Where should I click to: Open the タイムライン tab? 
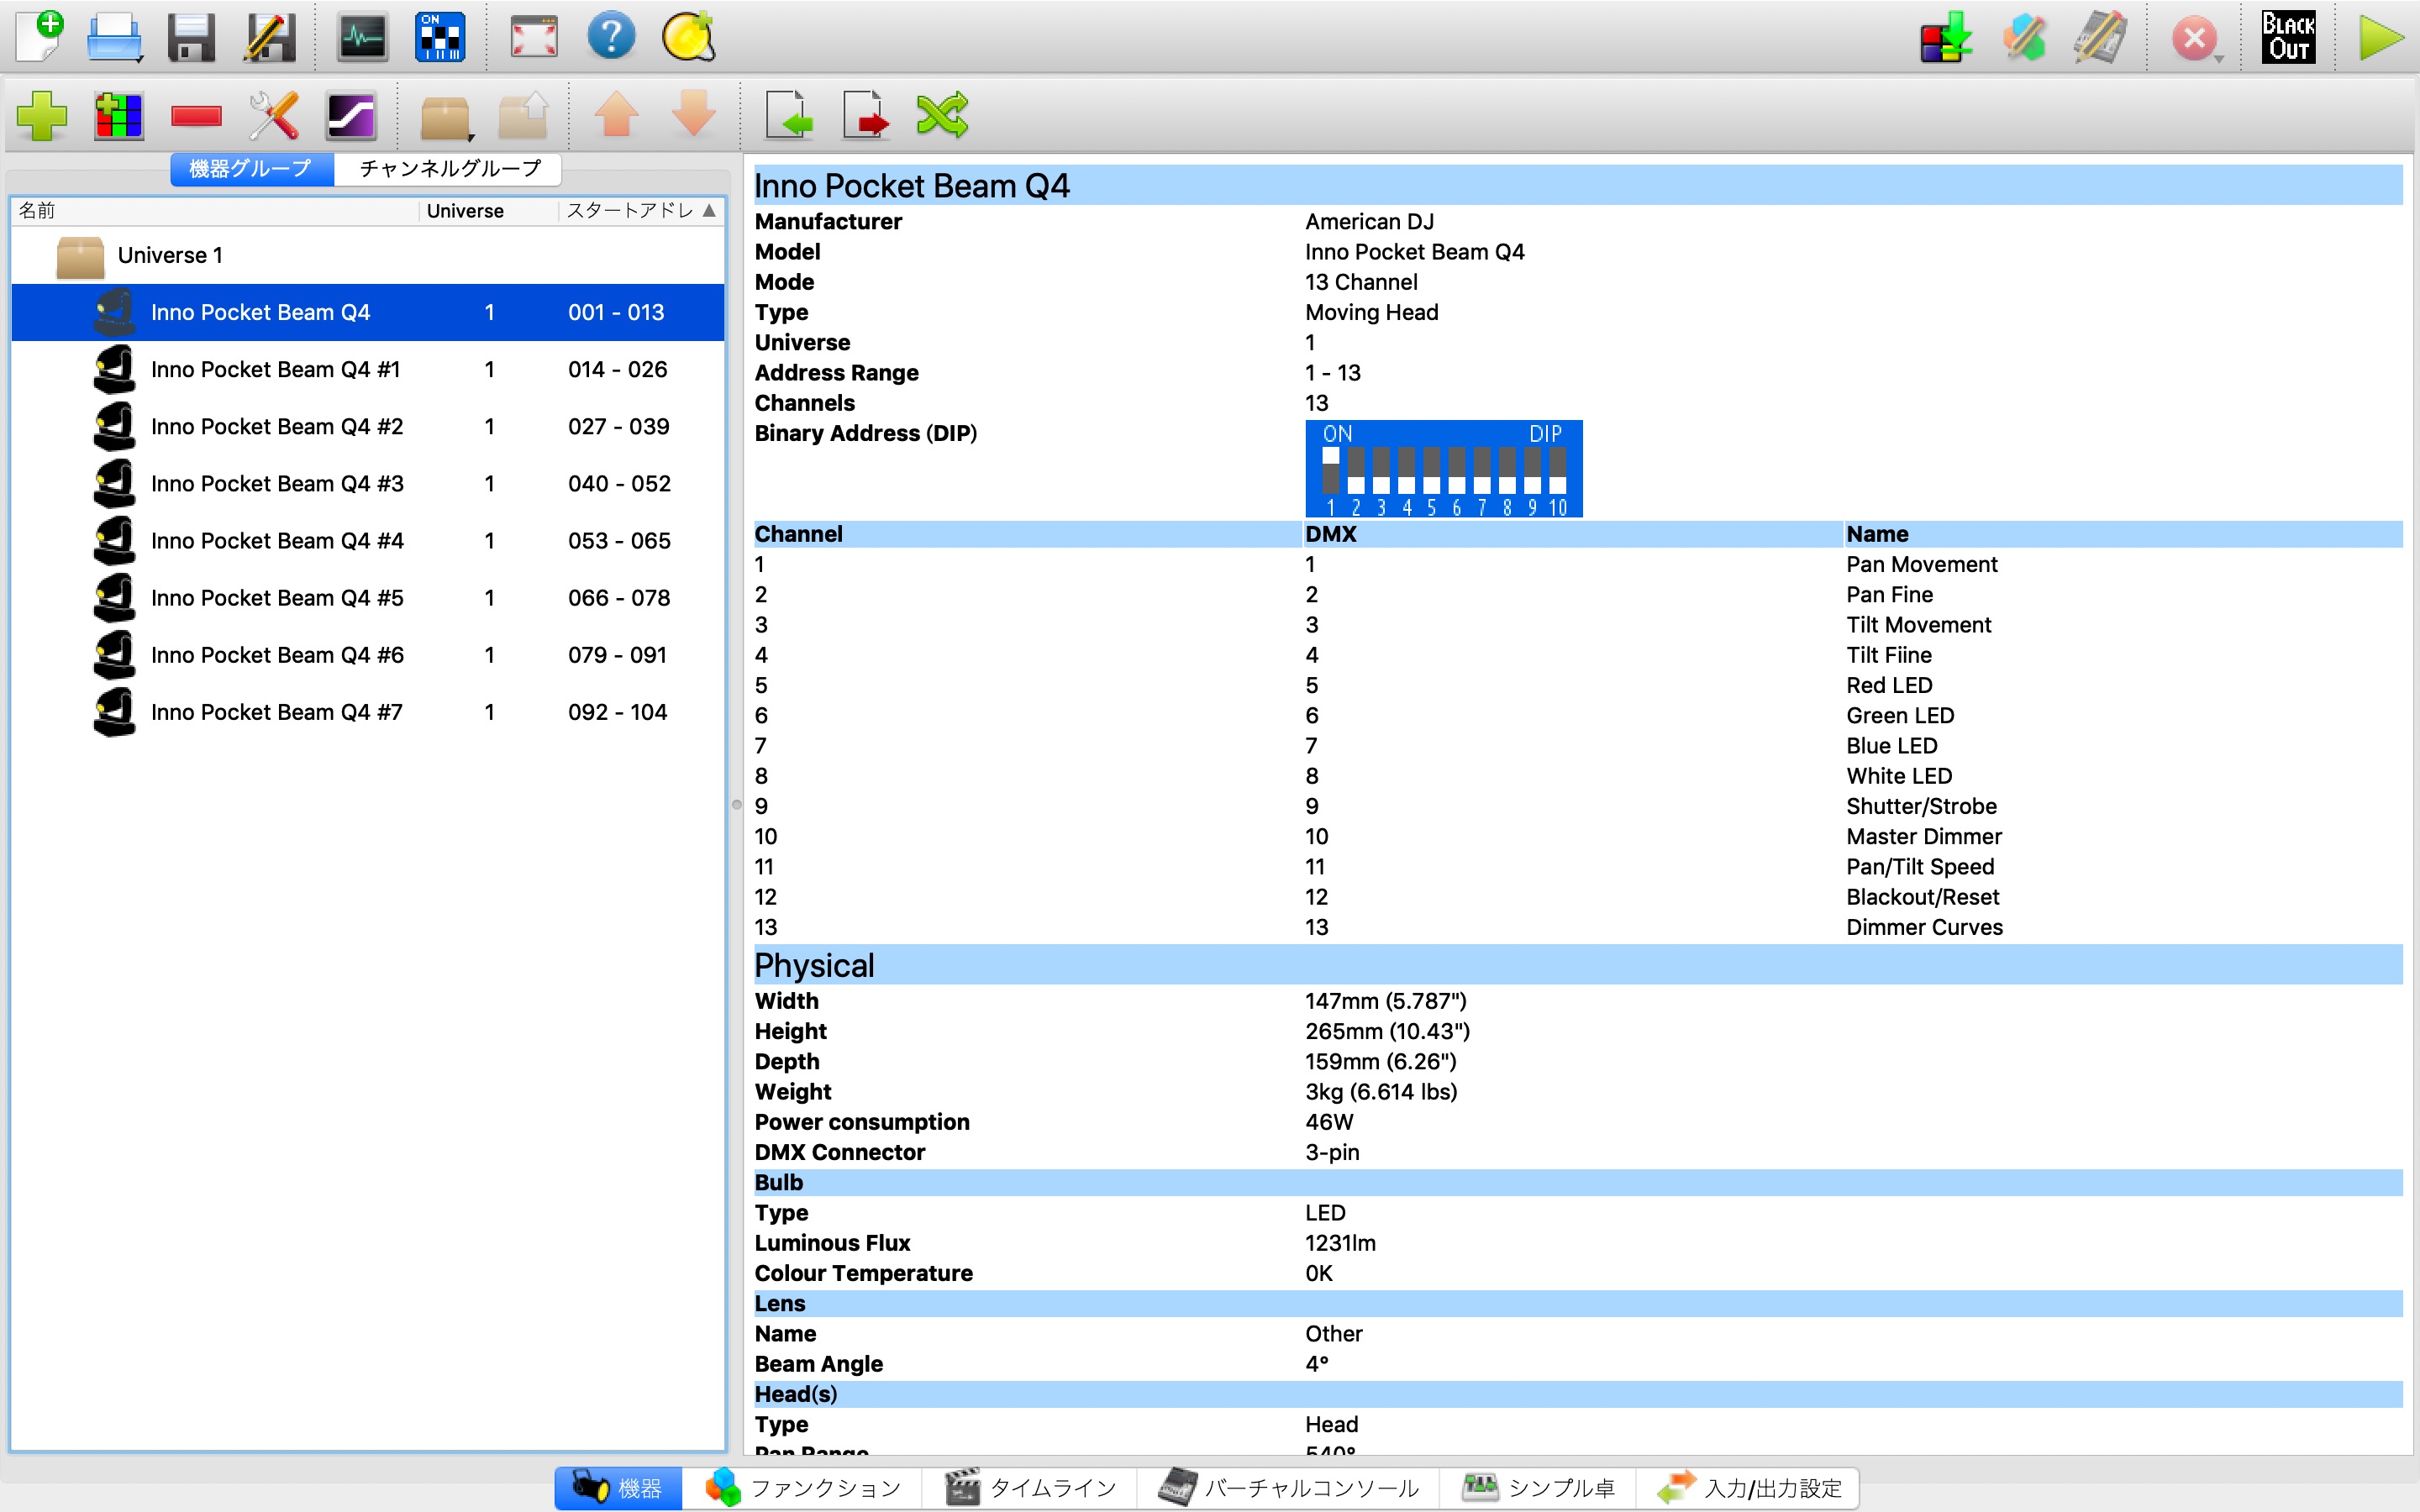1030,1488
